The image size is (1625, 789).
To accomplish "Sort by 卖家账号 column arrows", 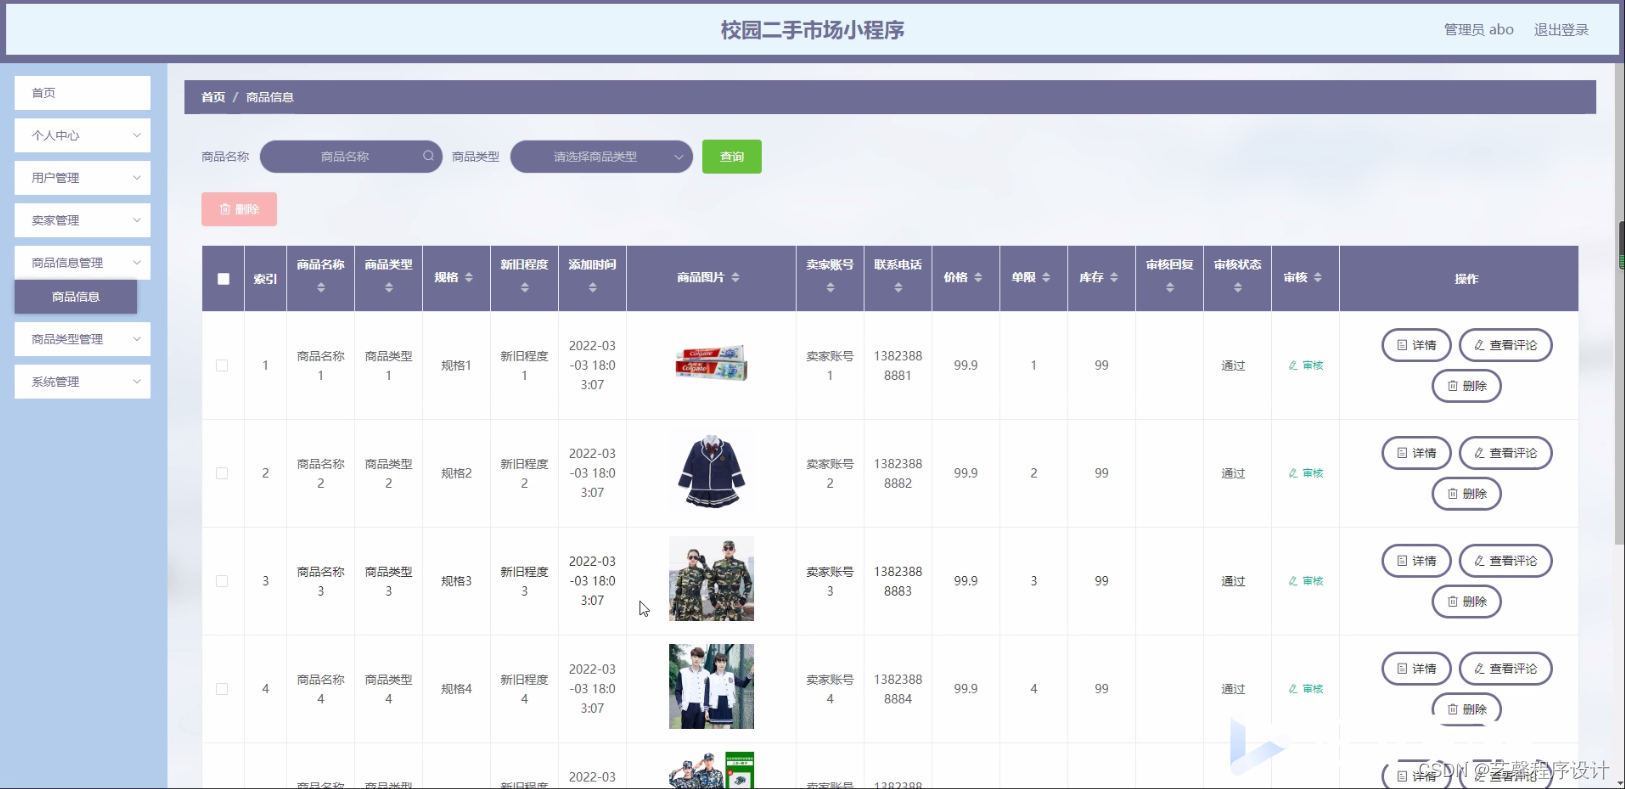I will [x=830, y=288].
